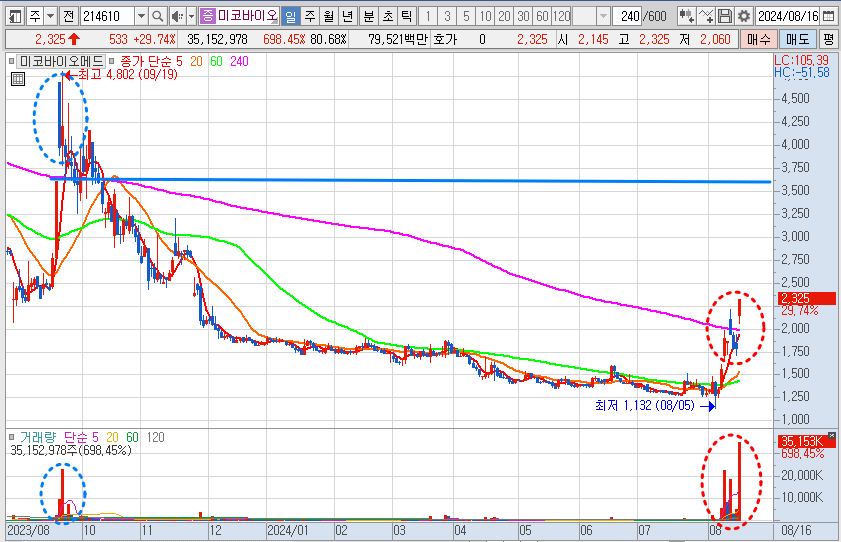Choose the 30 interval button
This screenshot has width=841, height=542.
[x=523, y=16]
